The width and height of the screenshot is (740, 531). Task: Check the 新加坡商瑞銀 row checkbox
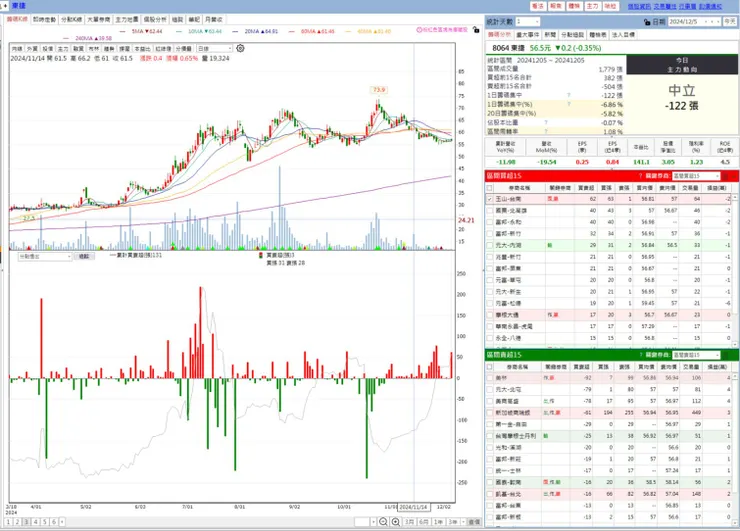(490, 413)
